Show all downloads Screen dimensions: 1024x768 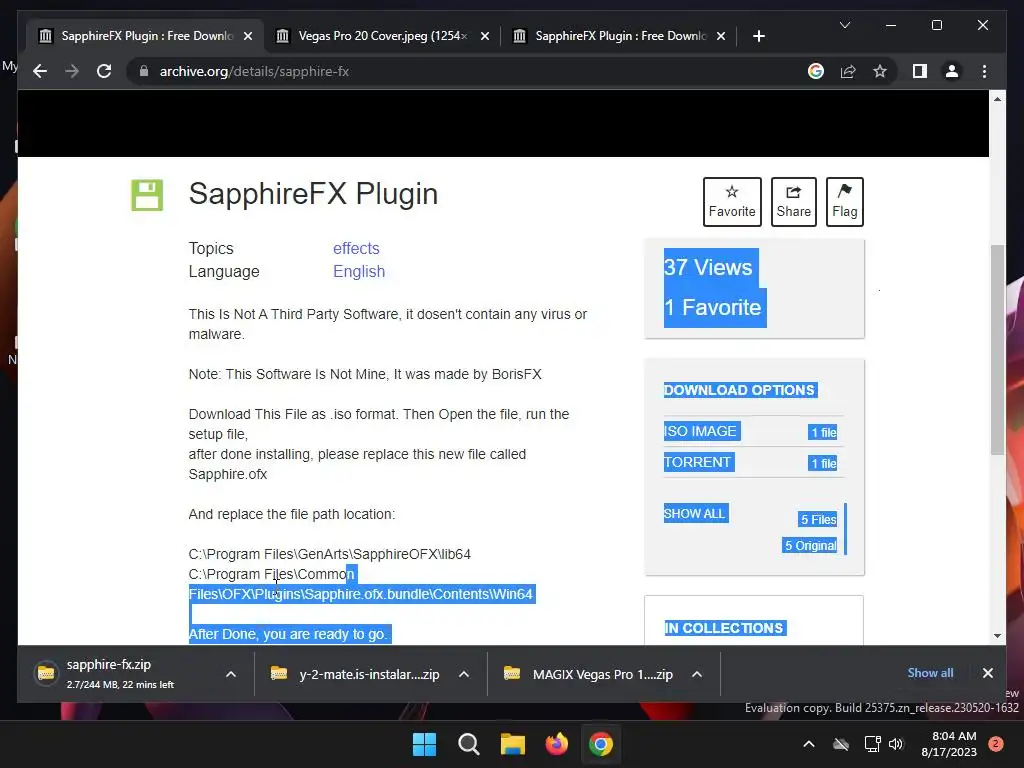pyautogui.click(x=930, y=673)
